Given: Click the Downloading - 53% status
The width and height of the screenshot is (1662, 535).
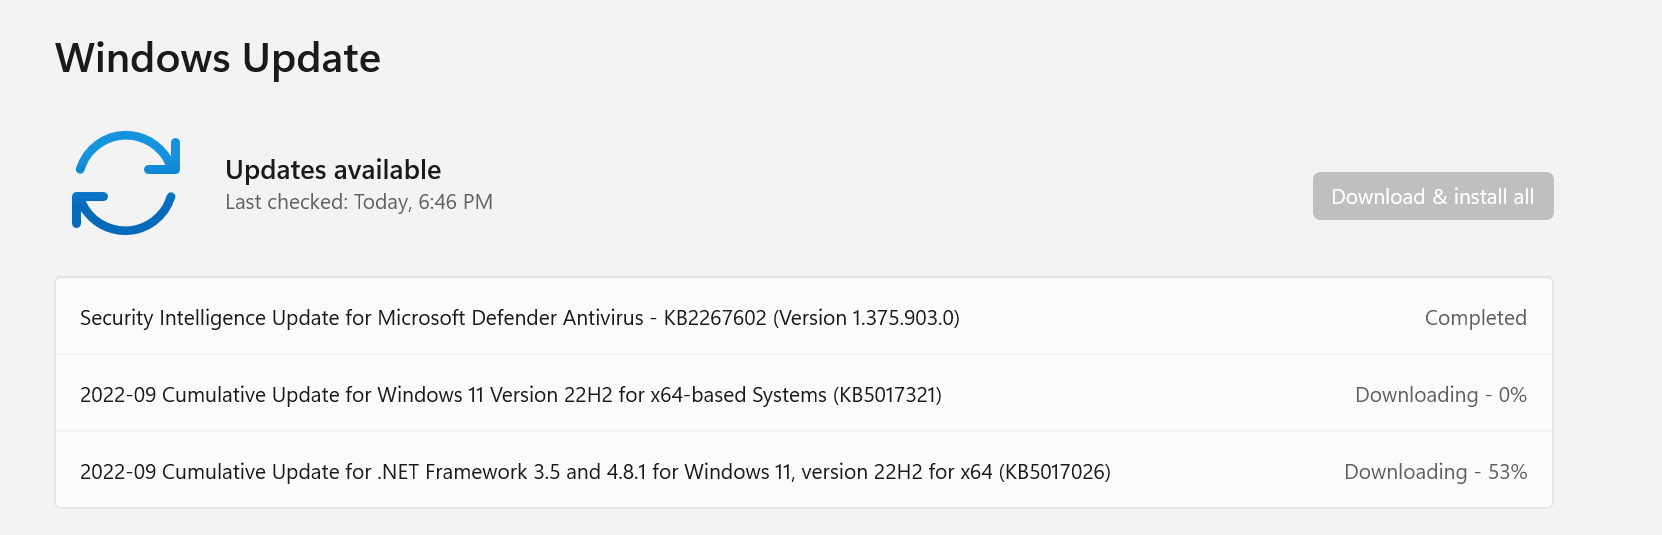Looking at the screenshot, I should click(x=1435, y=472).
